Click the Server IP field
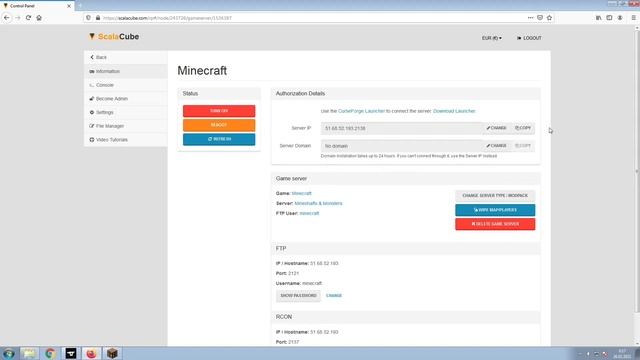Image resolution: width=640 pixels, height=360 pixels. click(x=401, y=128)
